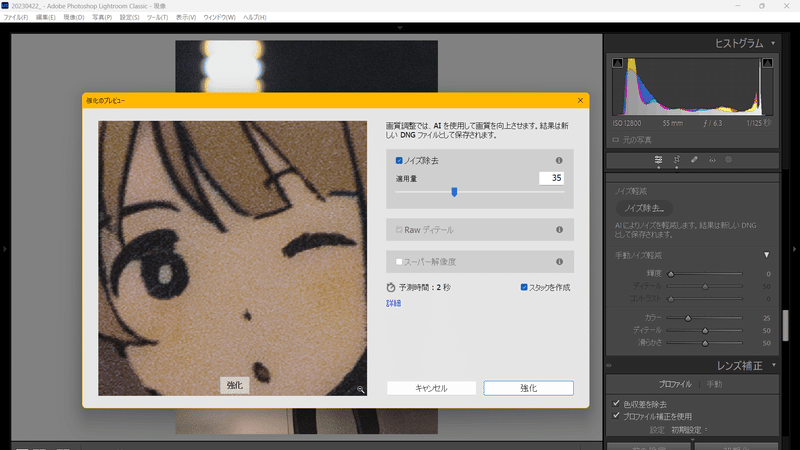This screenshot has height=450, width=800.
Task: Toggle the スタックを作成 checkbox
Action: (x=523, y=287)
